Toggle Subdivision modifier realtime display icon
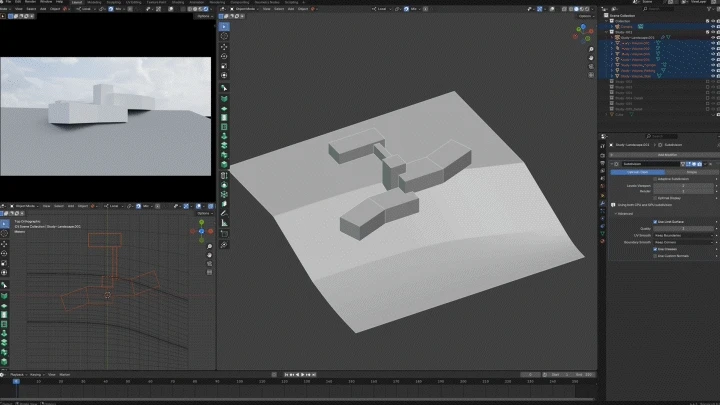 coord(693,164)
